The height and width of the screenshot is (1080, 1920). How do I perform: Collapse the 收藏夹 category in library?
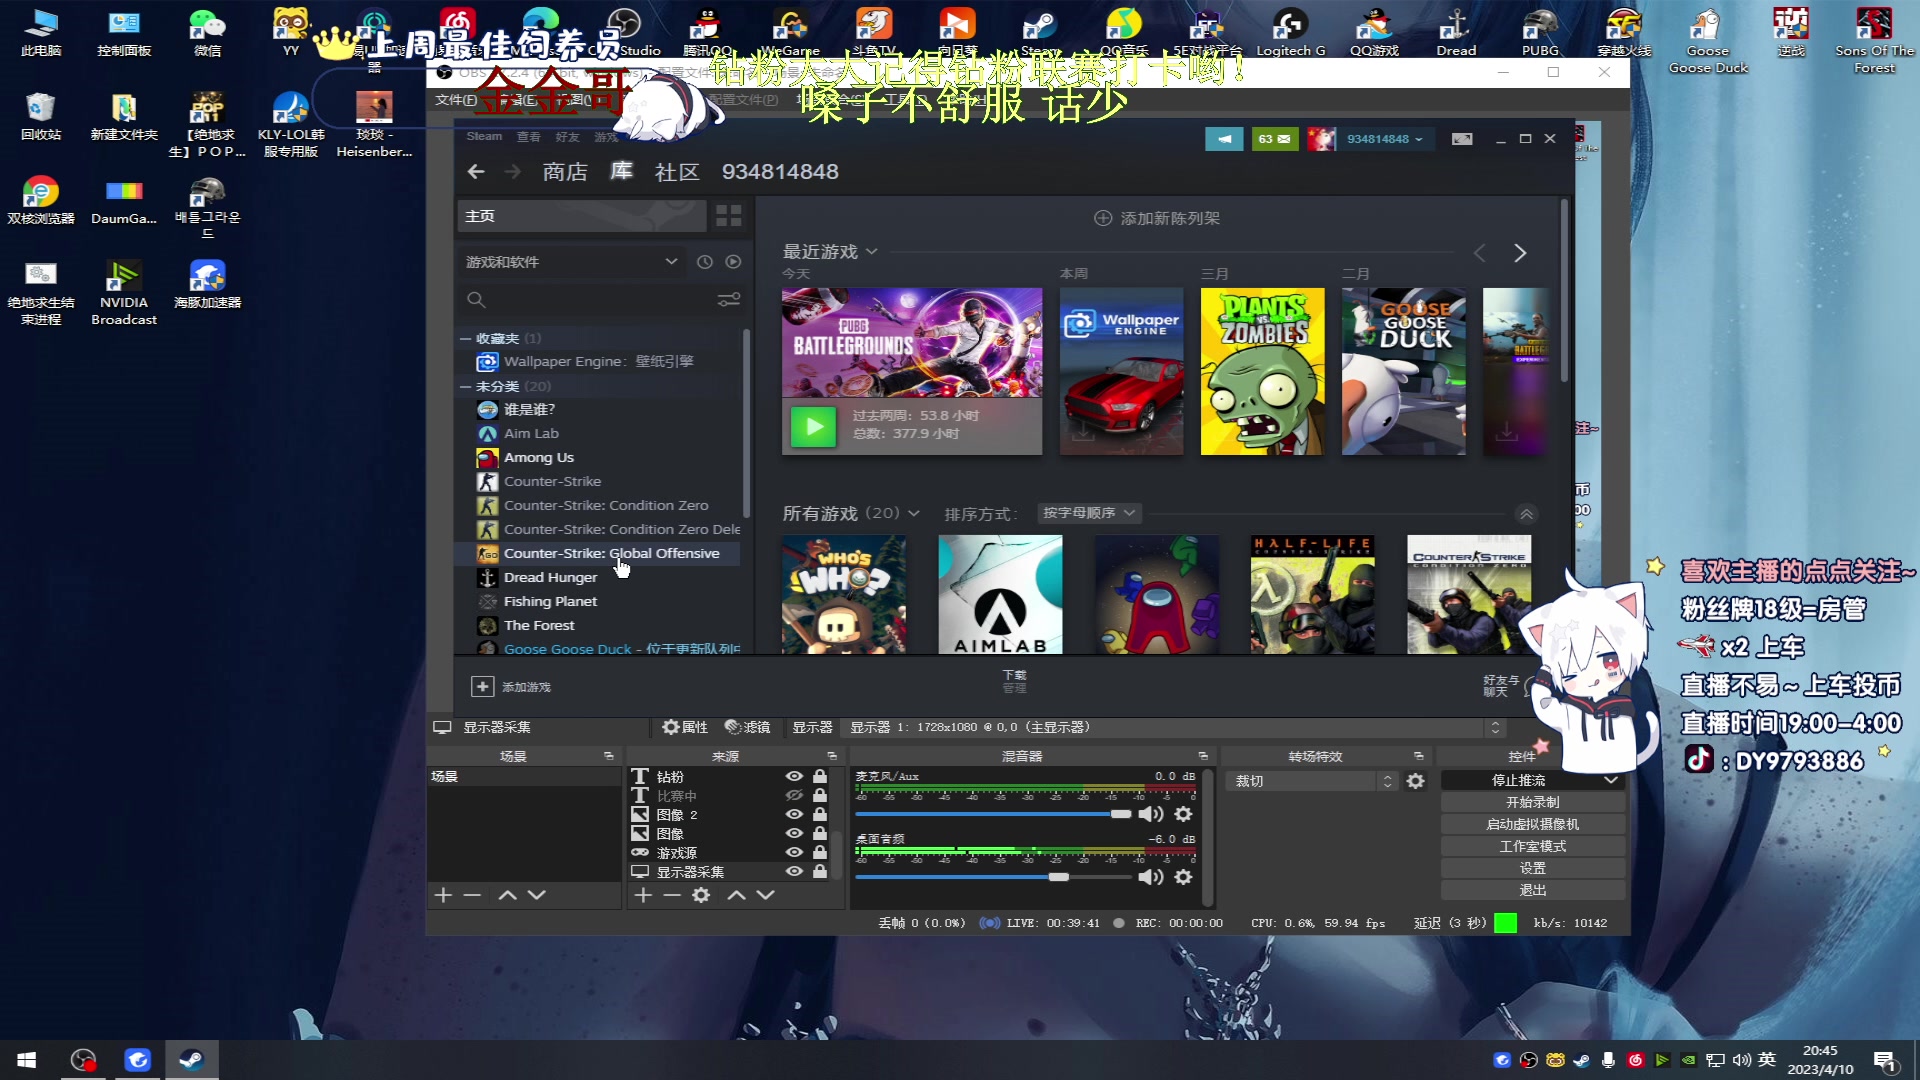tap(465, 338)
